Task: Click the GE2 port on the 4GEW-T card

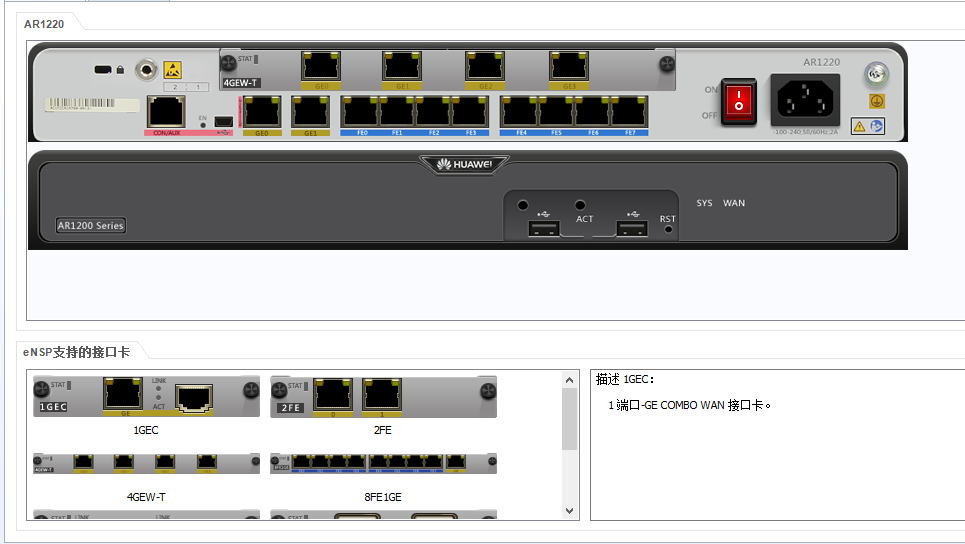Action: pyautogui.click(x=484, y=66)
